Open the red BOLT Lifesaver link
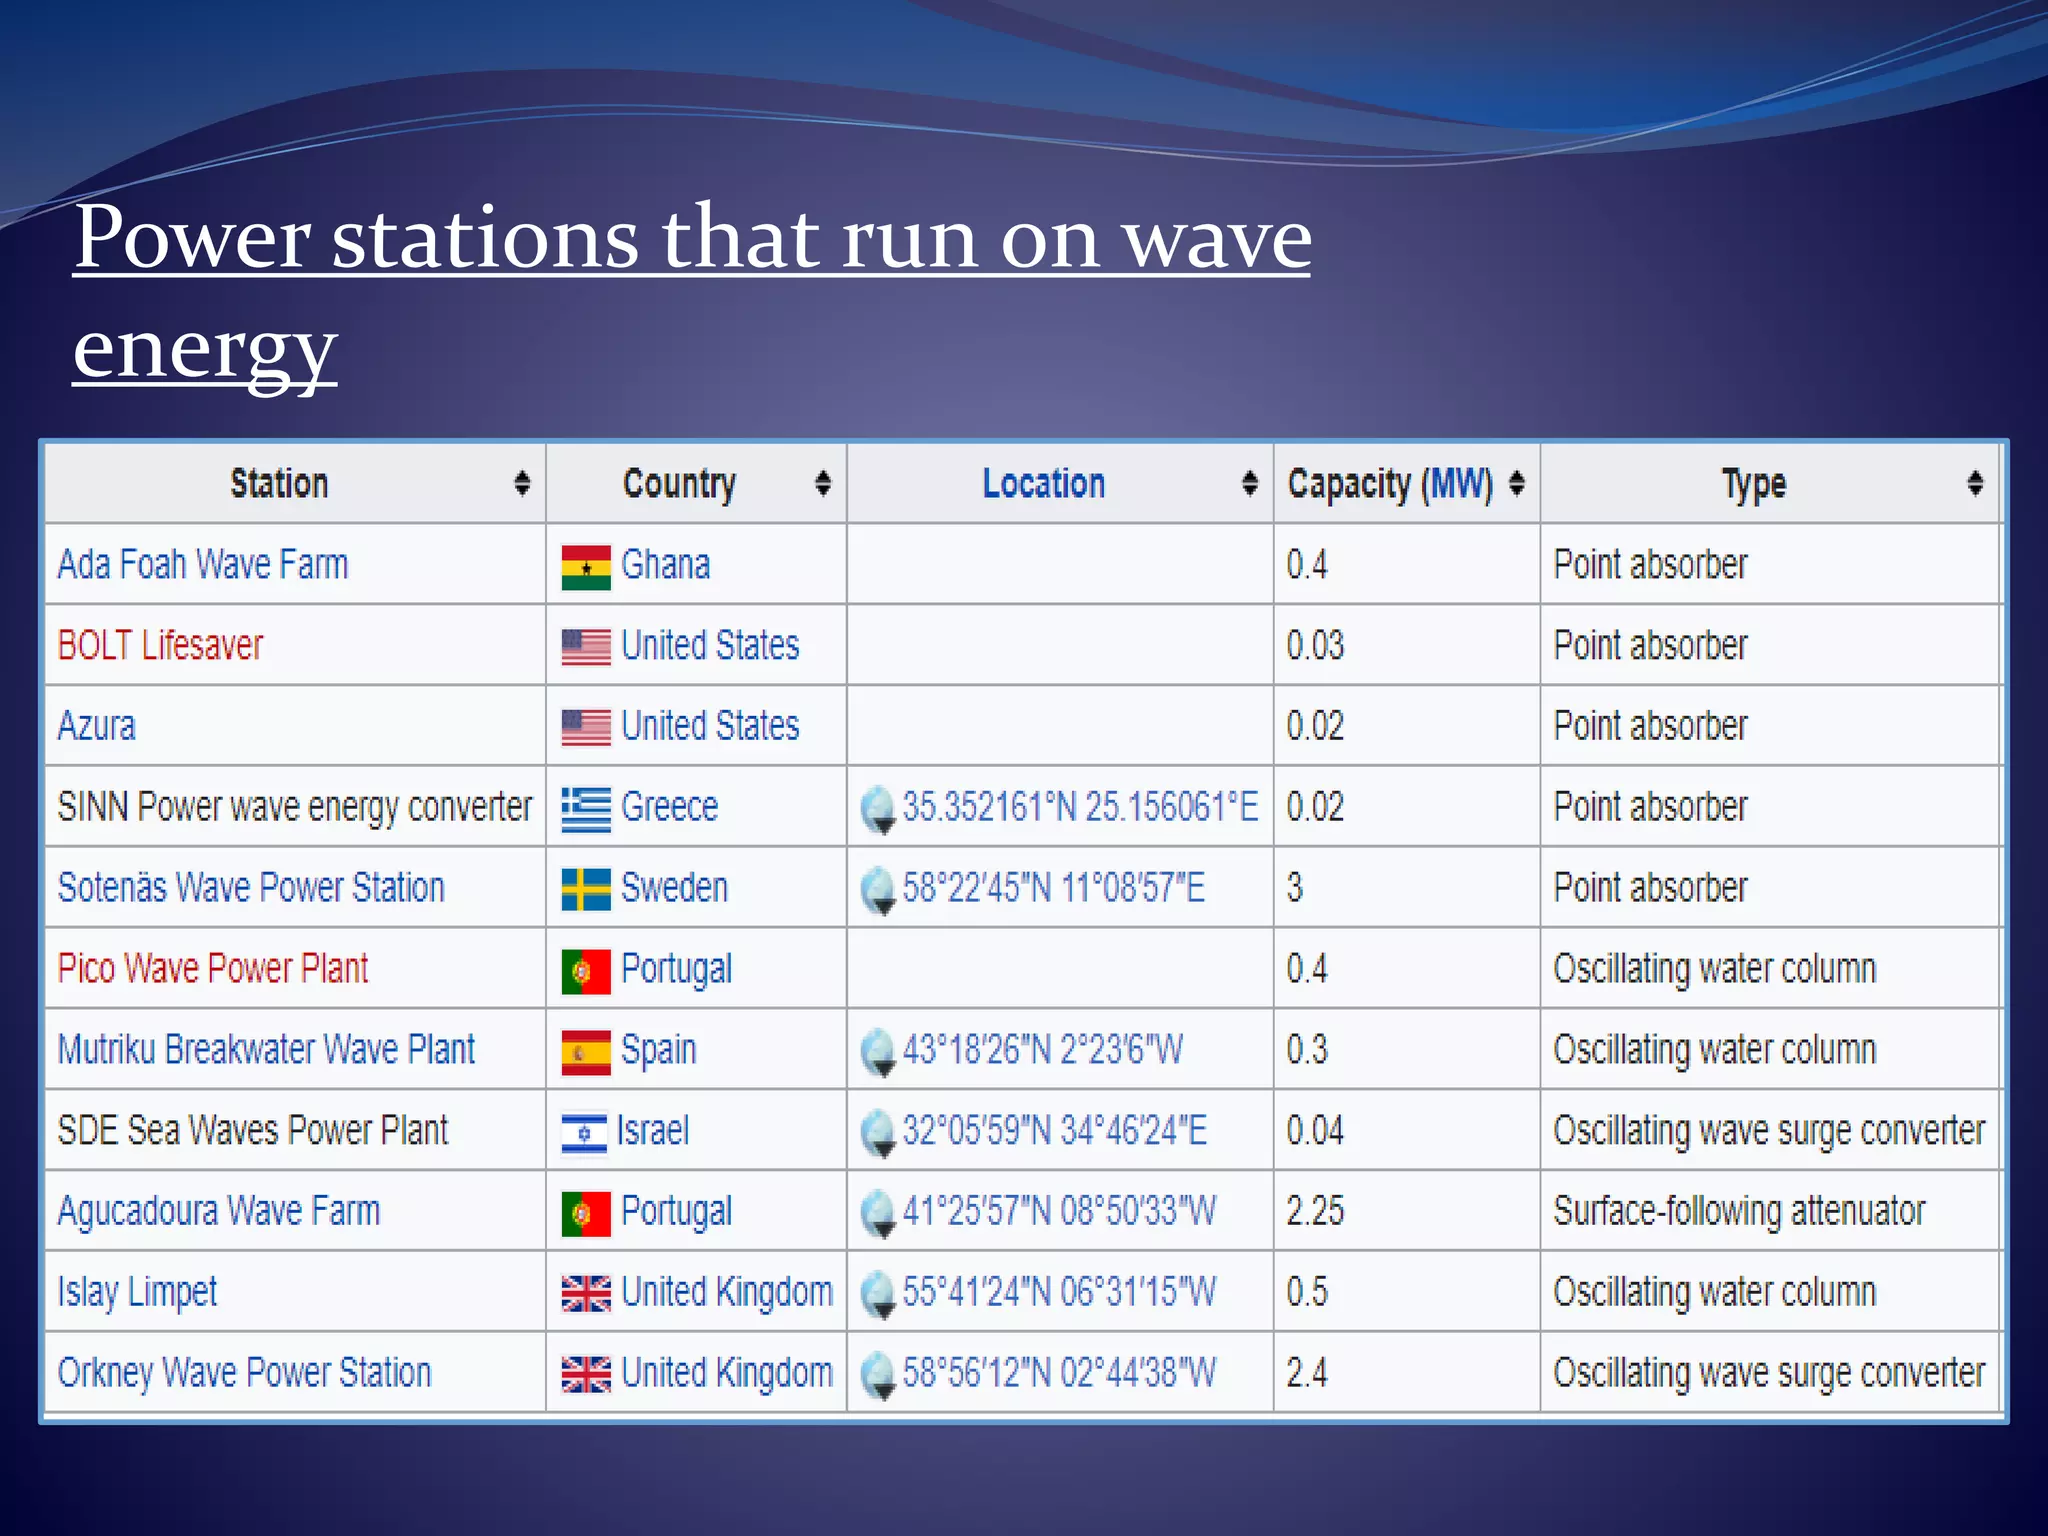 pyautogui.click(x=160, y=646)
